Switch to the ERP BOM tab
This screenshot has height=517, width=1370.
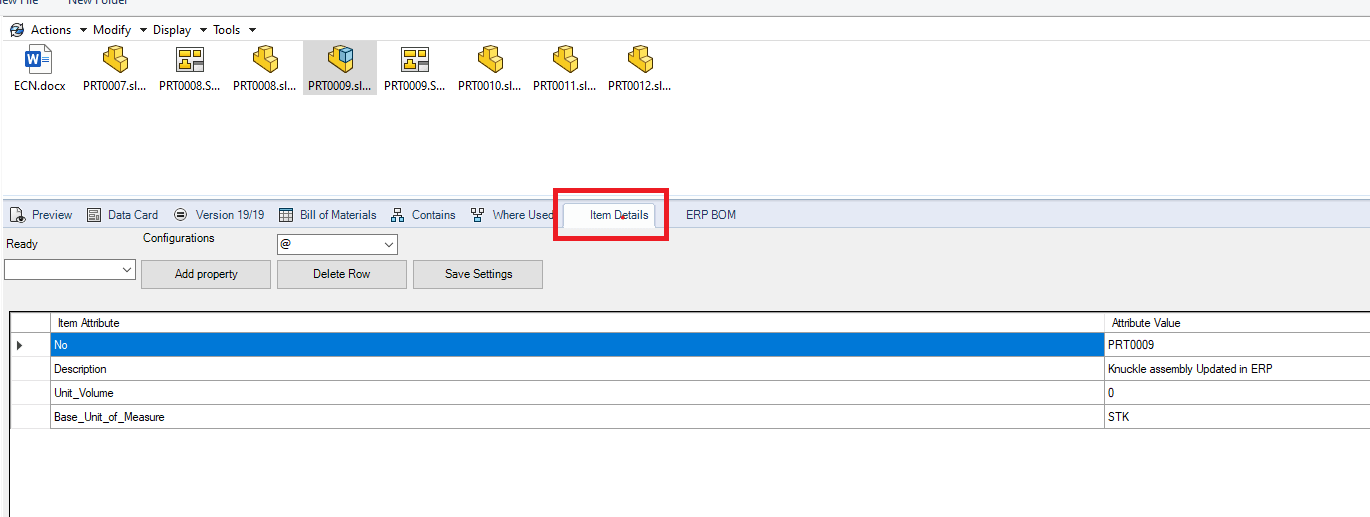pos(710,215)
